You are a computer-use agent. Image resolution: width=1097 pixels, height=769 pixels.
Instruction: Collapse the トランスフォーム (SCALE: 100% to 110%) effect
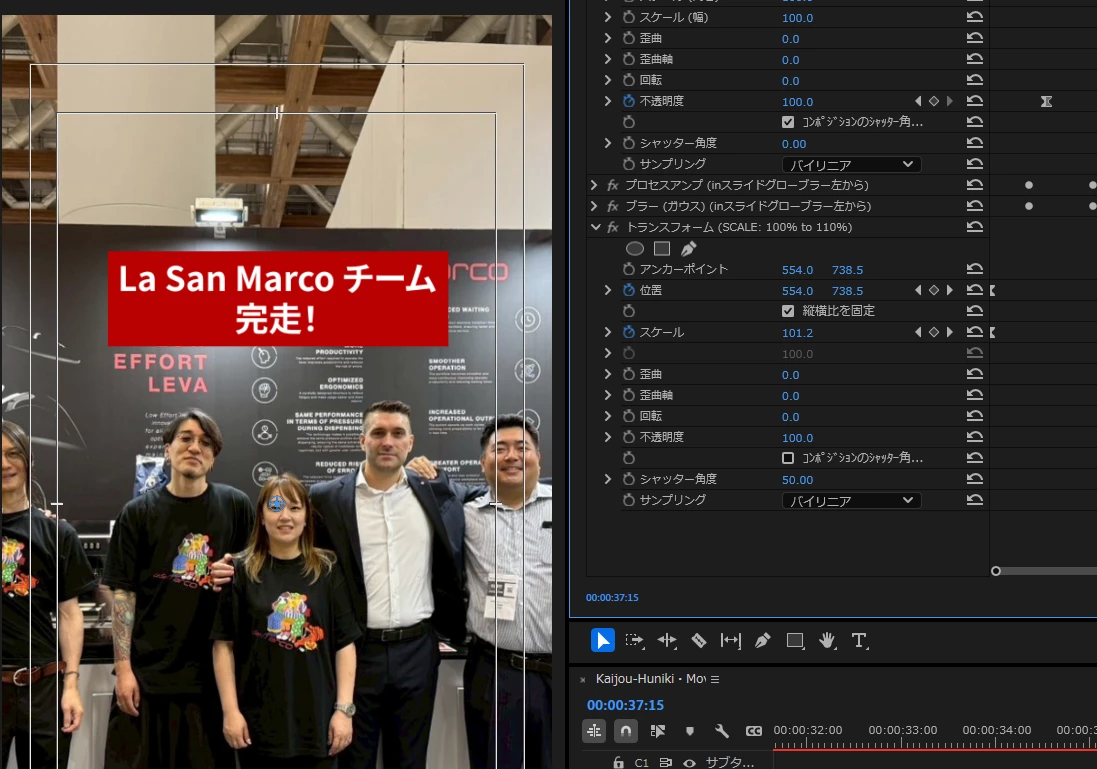(x=595, y=227)
